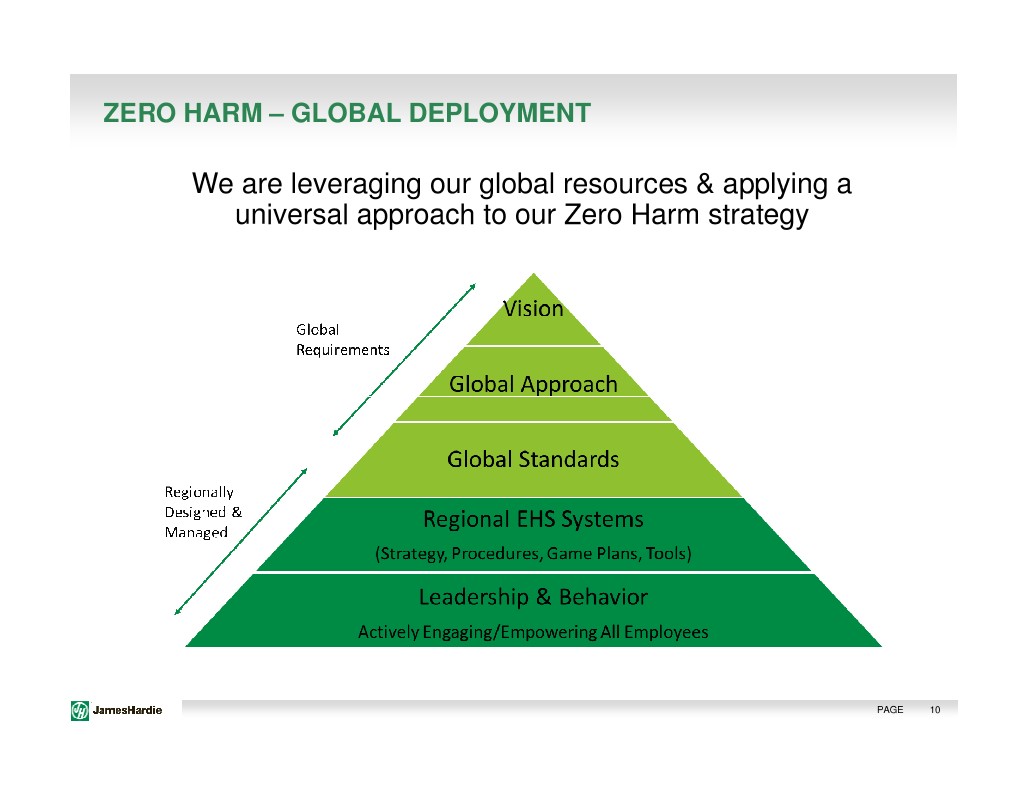Click the 'universal approach to our Zero Harm strategy' line

(521, 215)
